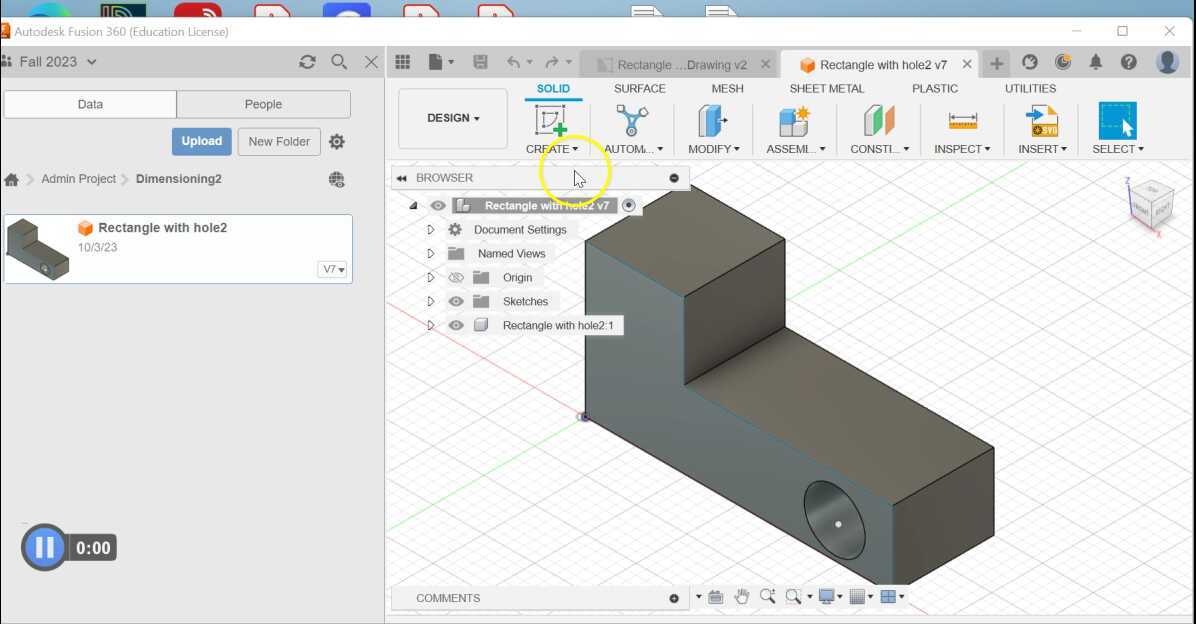Open the V7 version dropdown
The image size is (1196, 624).
click(333, 270)
